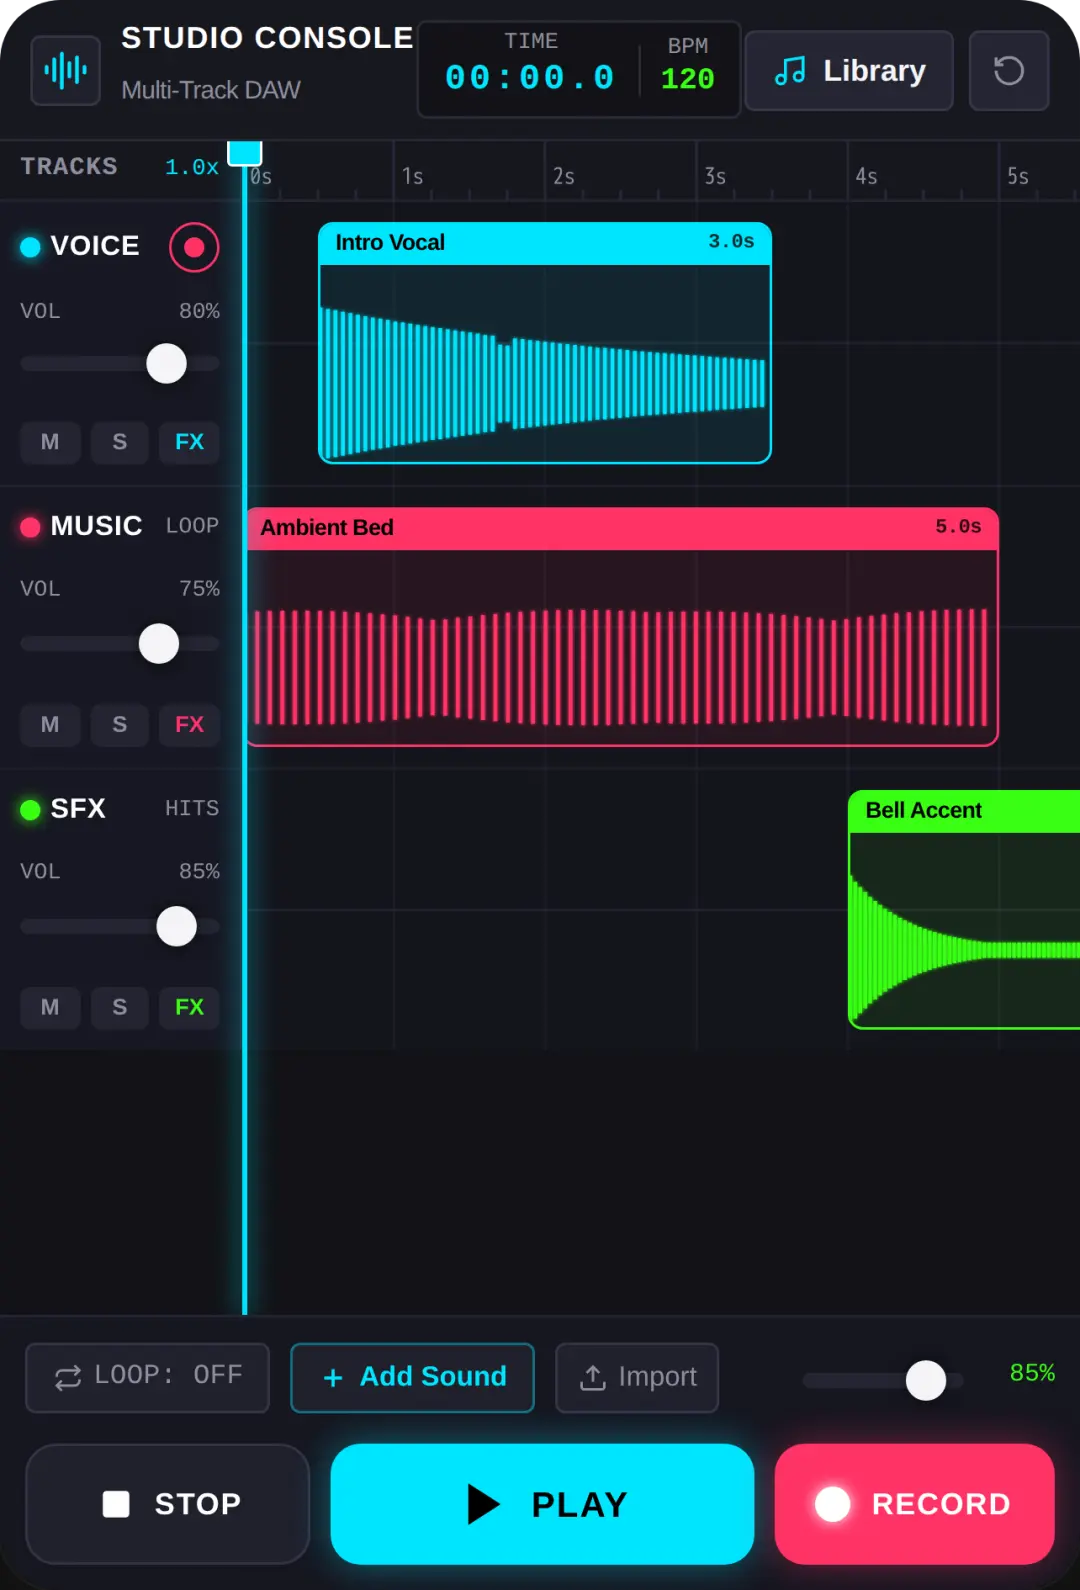The height and width of the screenshot is (1590, 1080).
Task: Mute the MUSIC track
Action: (50, 725)
